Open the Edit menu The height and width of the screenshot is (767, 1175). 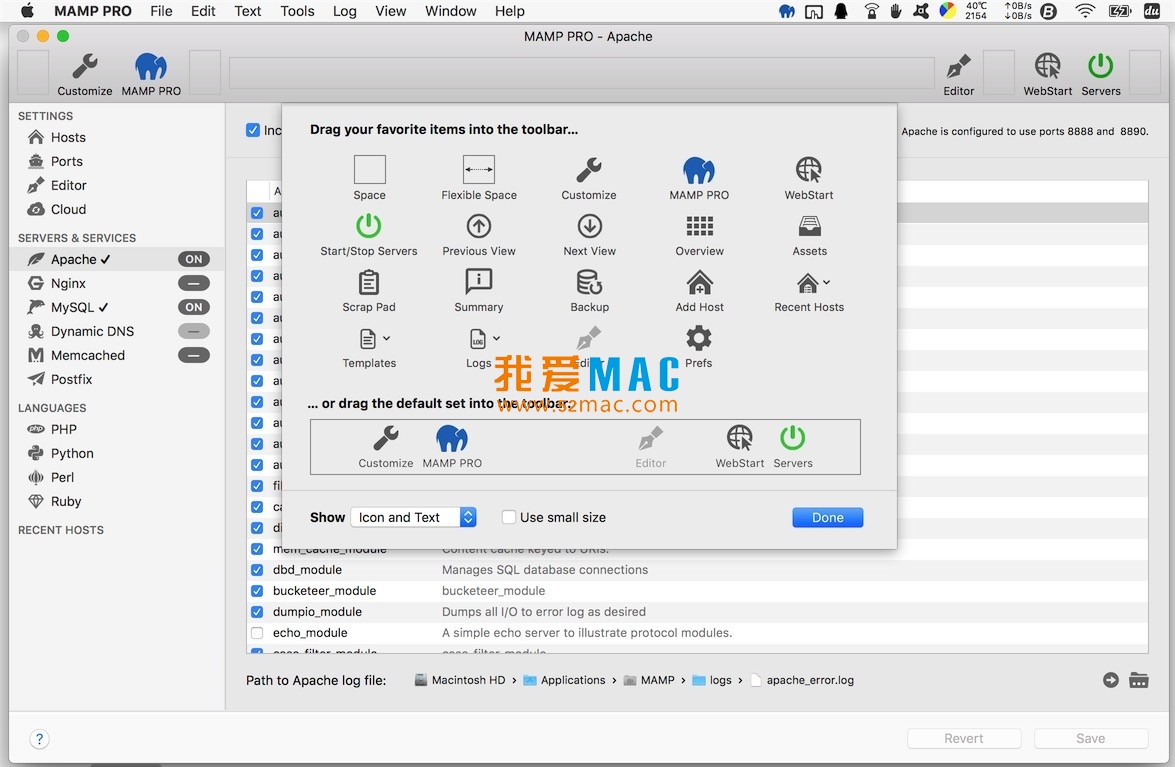click(x=203, y=11)
